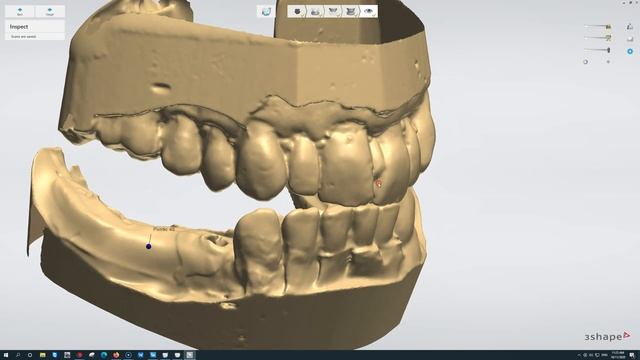
Task: Click the red marker on the upper incisor
Action: click(378, 184)
